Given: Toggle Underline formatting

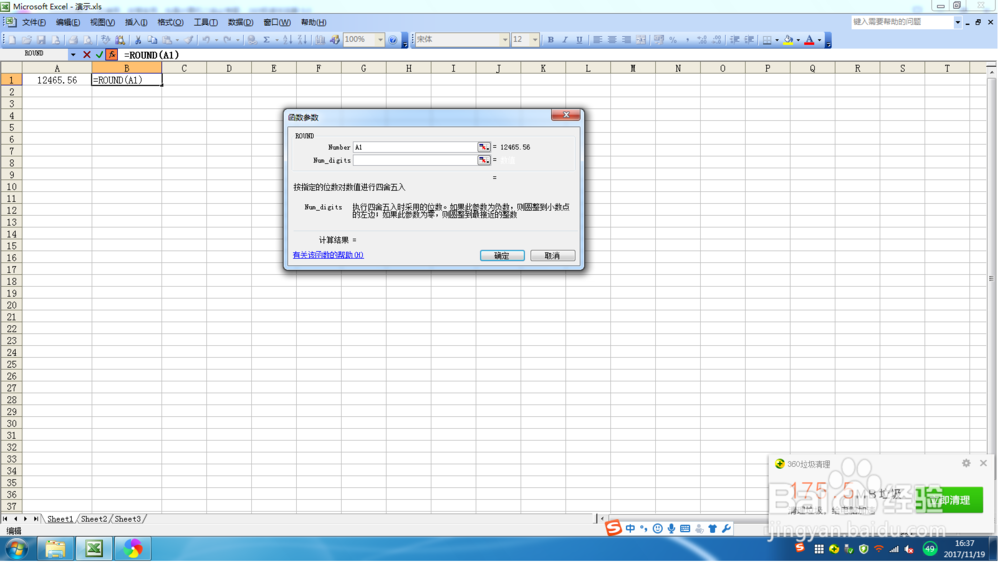Looking at the screenshot, I should 580,40.
